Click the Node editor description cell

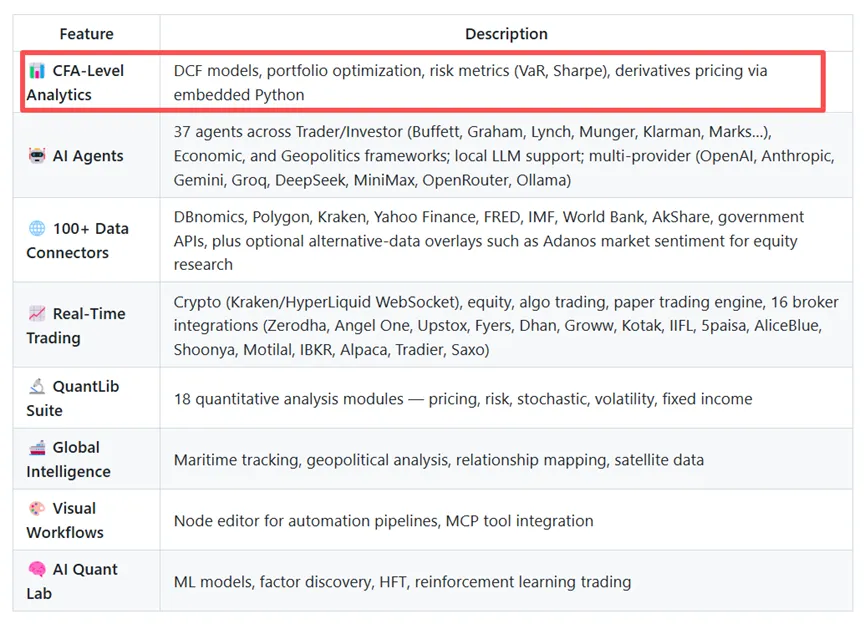pyautogui.click(x=384, y=521)
